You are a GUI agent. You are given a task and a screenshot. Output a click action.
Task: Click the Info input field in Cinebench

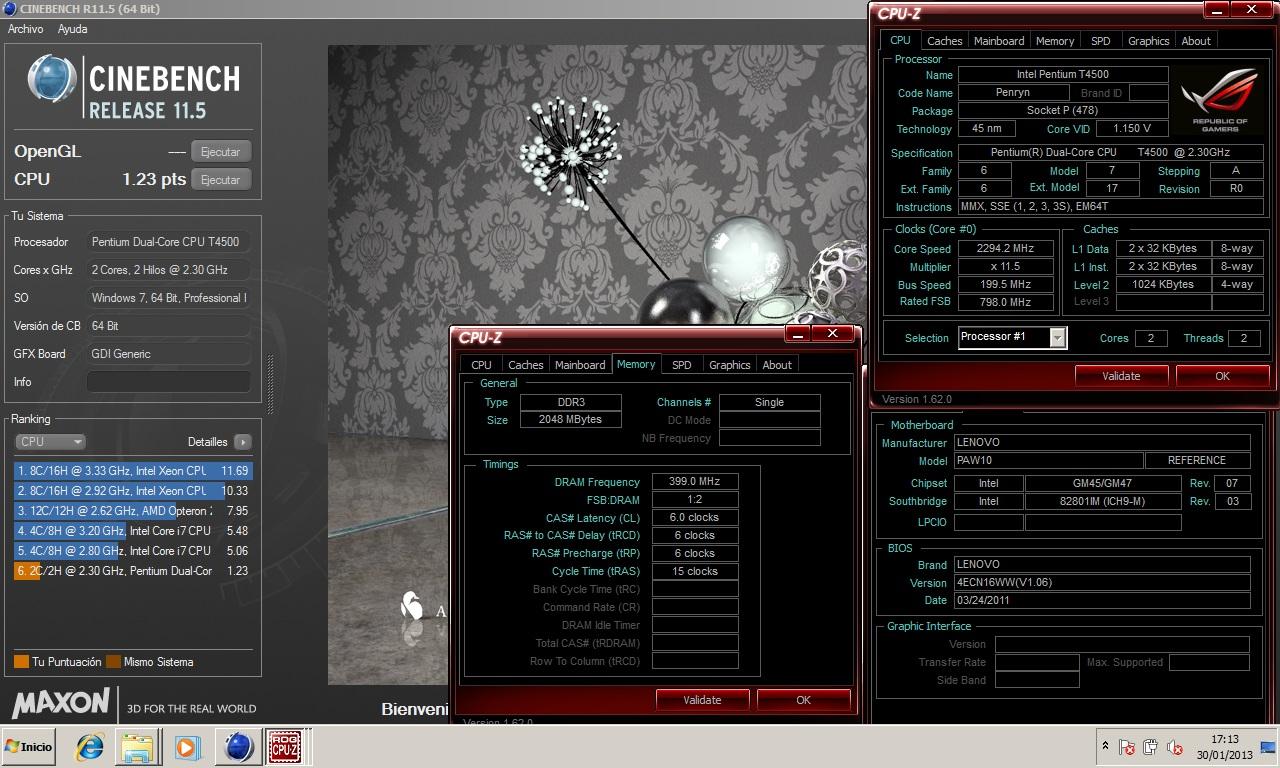[x=168, y=382]
